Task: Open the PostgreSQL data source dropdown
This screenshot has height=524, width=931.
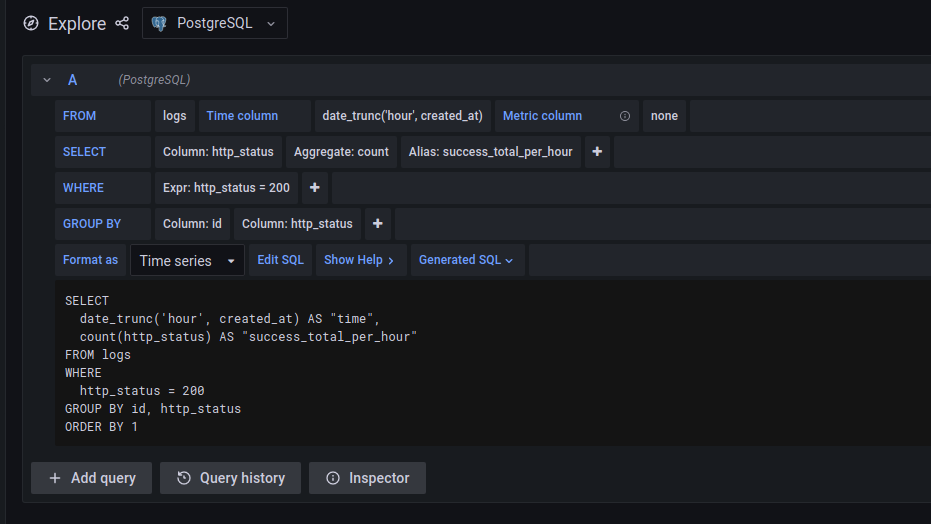Action: click(x=215, y=23)
